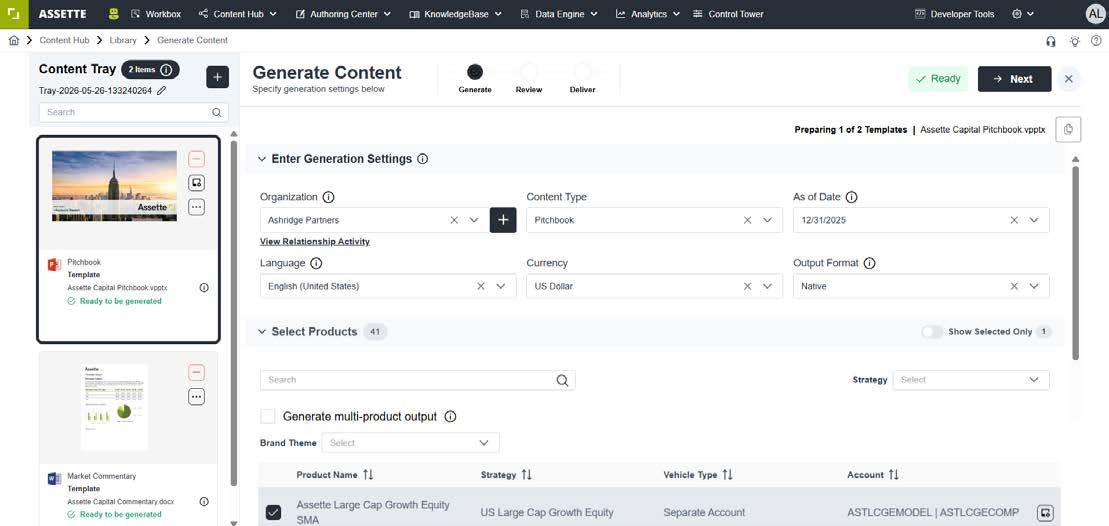Open the Content Type dropdown
The width and height of the screenshot is (1109, 526).
tap(767, 220)
